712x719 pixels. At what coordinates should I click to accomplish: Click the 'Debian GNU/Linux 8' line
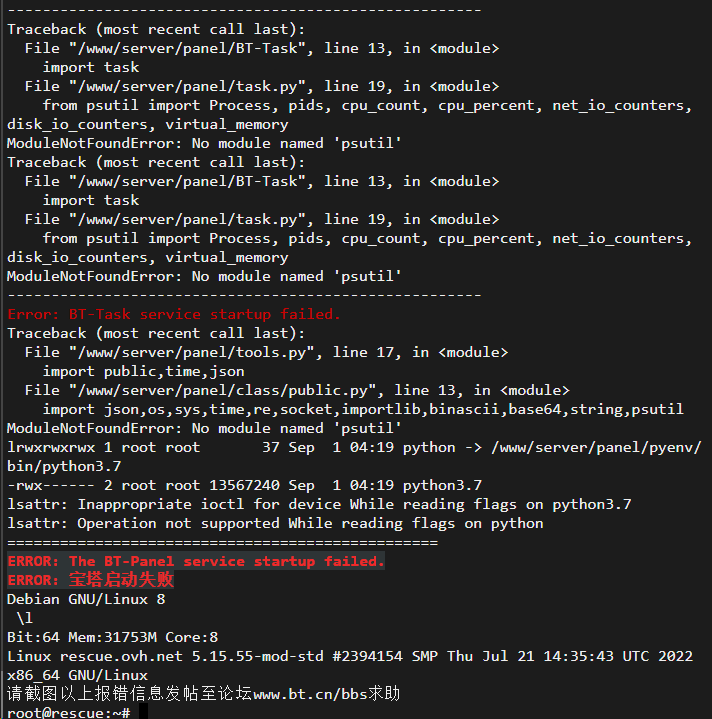86,599
